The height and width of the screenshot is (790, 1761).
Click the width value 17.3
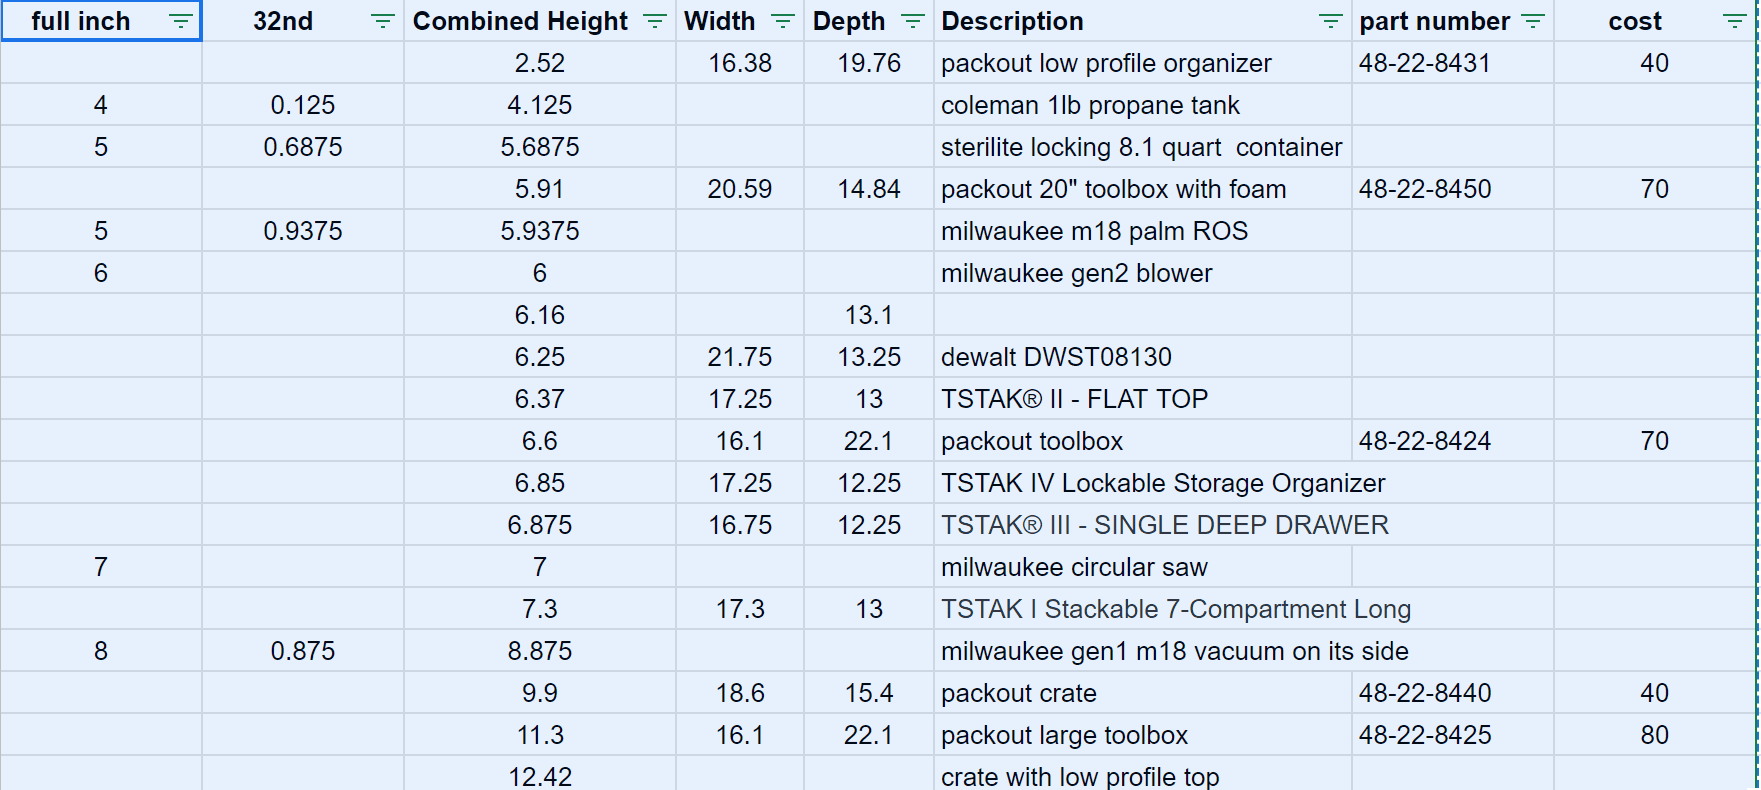pyautogui.click(x=740, y=609)
